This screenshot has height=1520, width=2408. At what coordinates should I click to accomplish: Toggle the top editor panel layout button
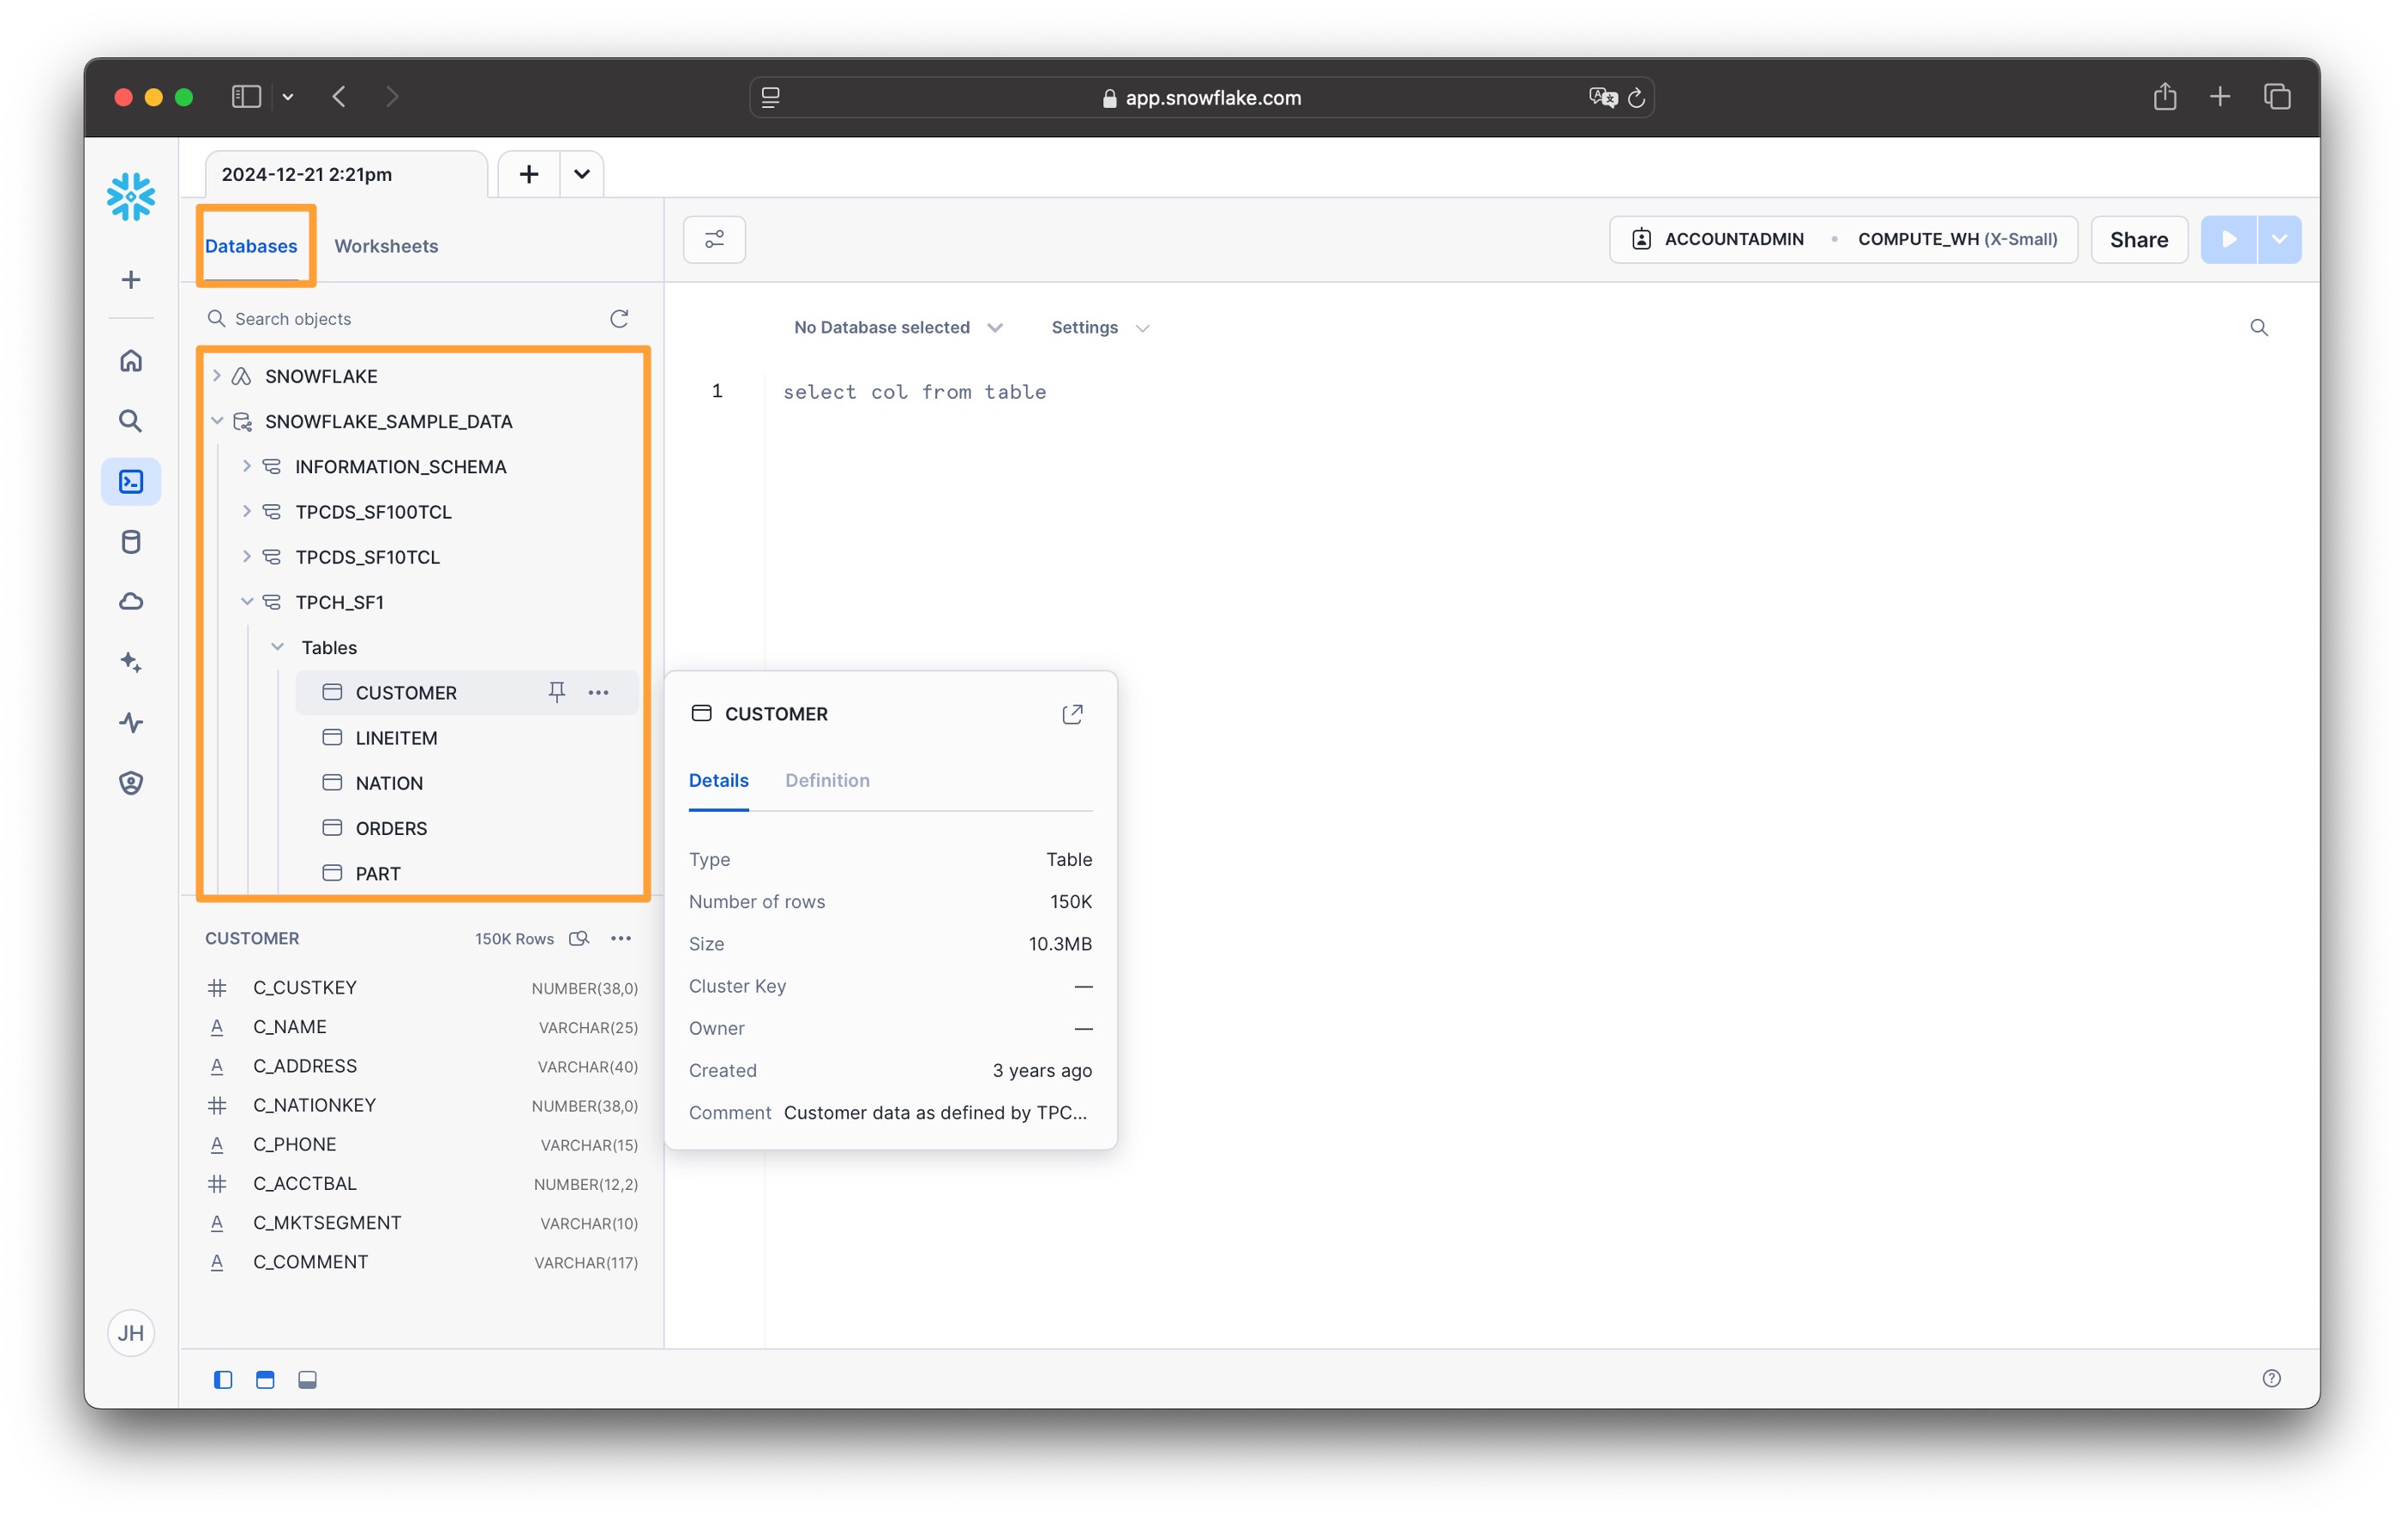pos(265,1379)
